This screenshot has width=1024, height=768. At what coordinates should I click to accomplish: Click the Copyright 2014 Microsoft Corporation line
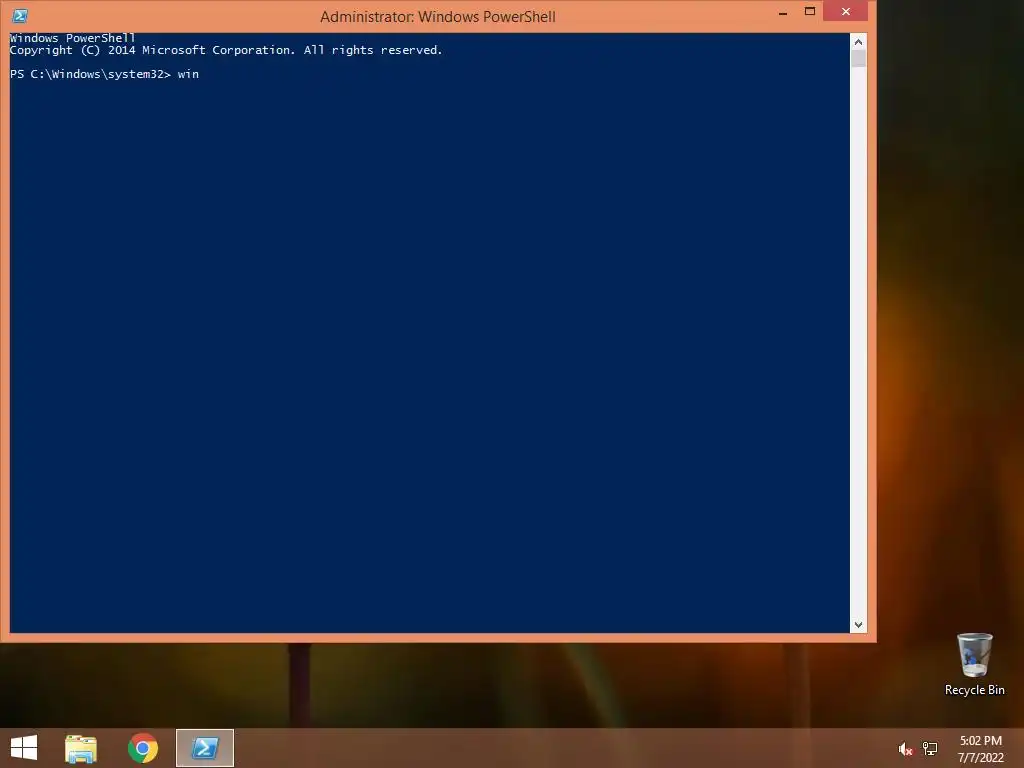(226, 50)
